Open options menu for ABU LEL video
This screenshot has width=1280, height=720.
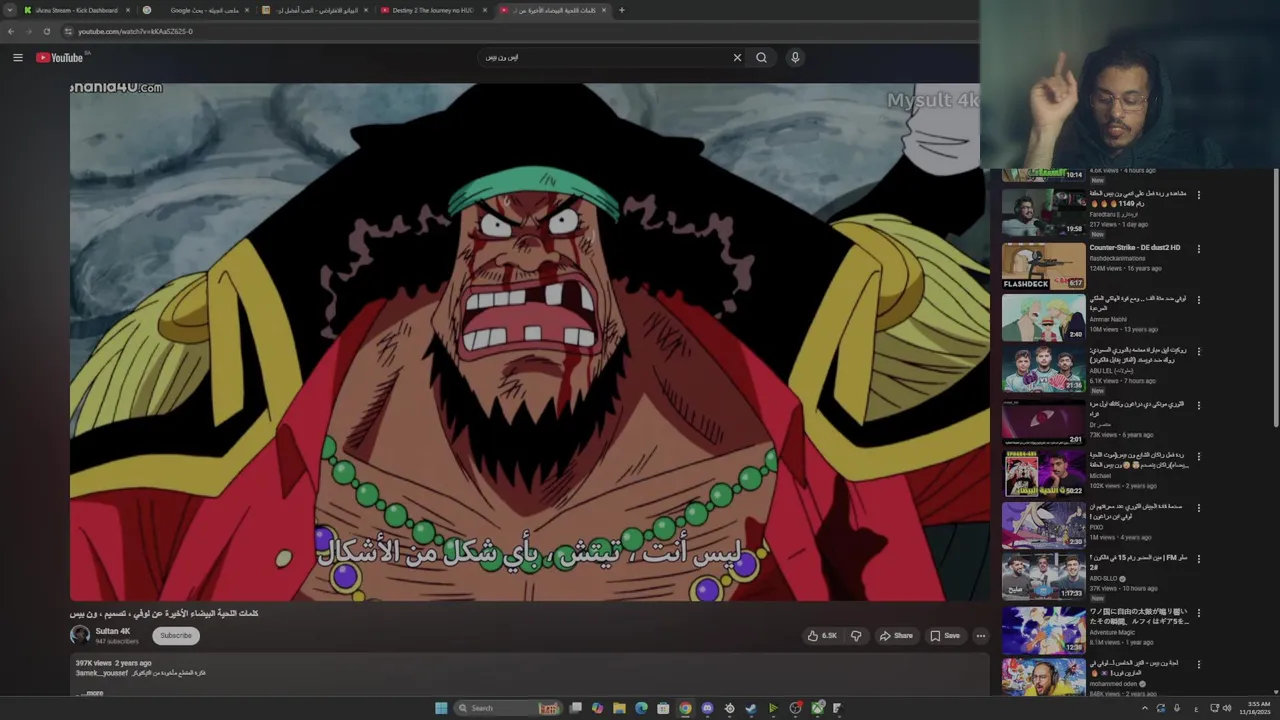tap(1199, 352)
